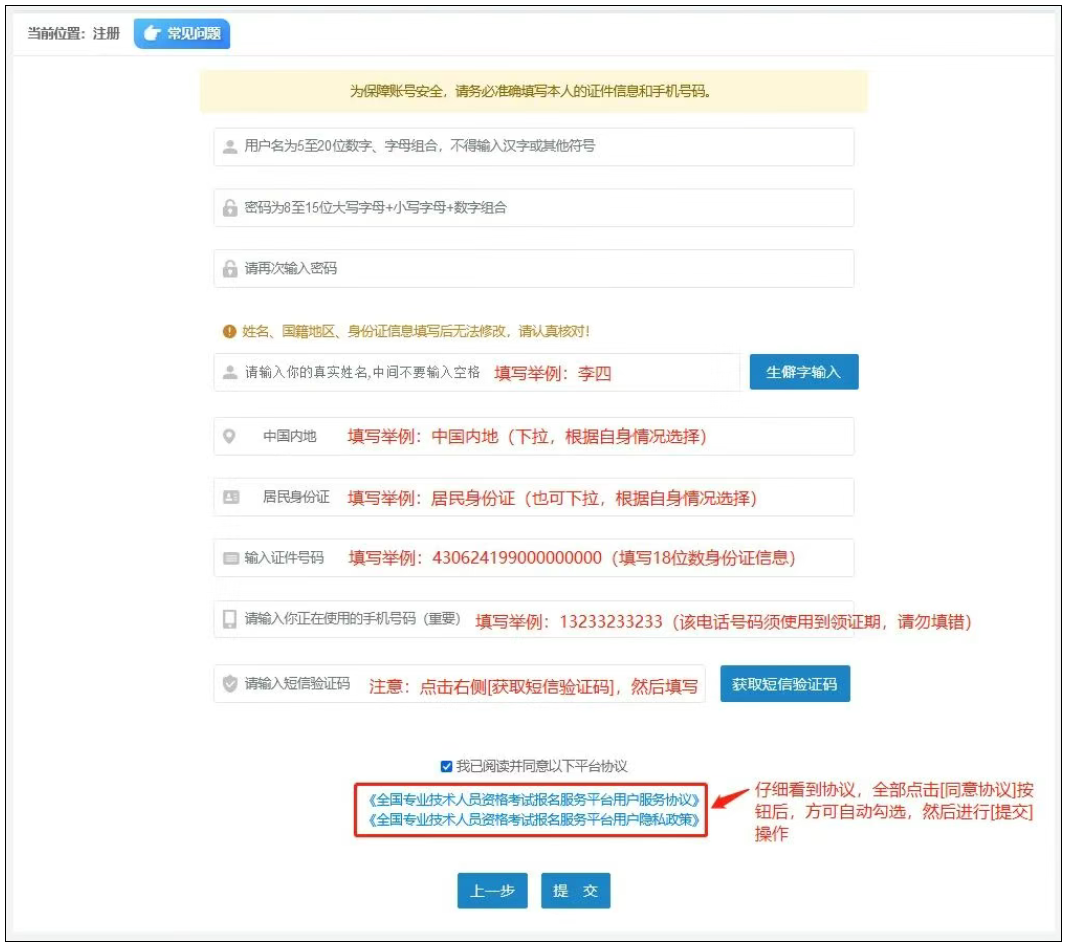This screenshot has height=952, width=1068.
Task: Click the phone icon in mobile number field
Action: [x=230, y=619]
